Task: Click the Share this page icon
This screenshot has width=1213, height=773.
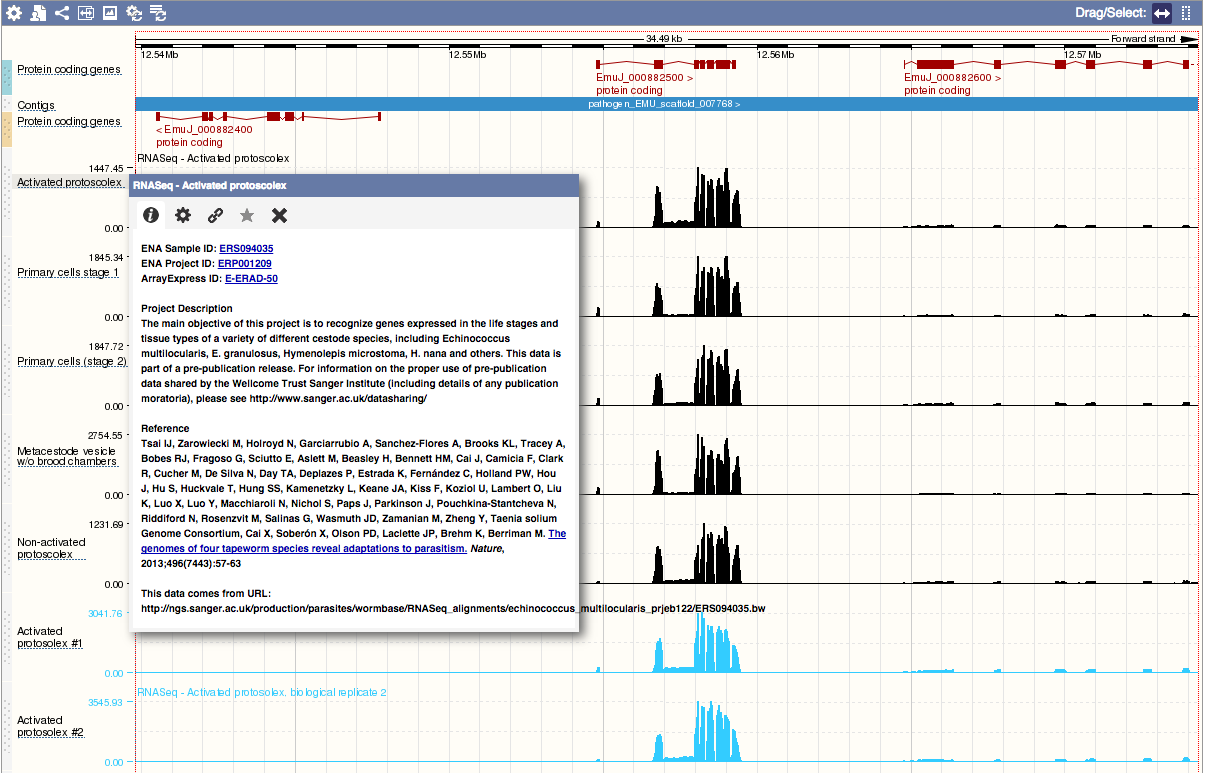Action: point(62,13)
